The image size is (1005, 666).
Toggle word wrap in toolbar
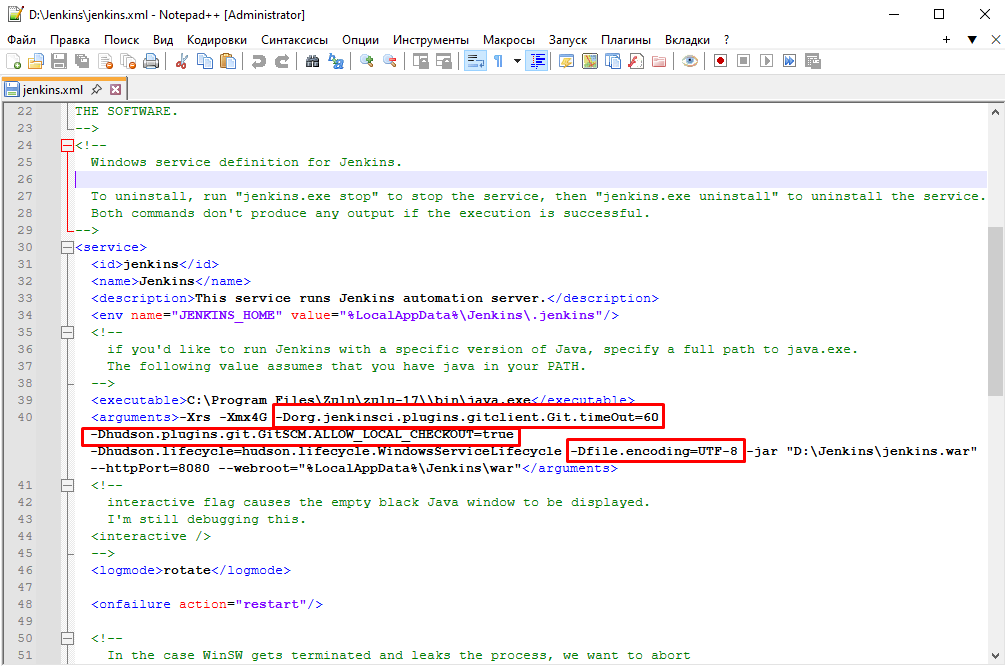point(475,61)
